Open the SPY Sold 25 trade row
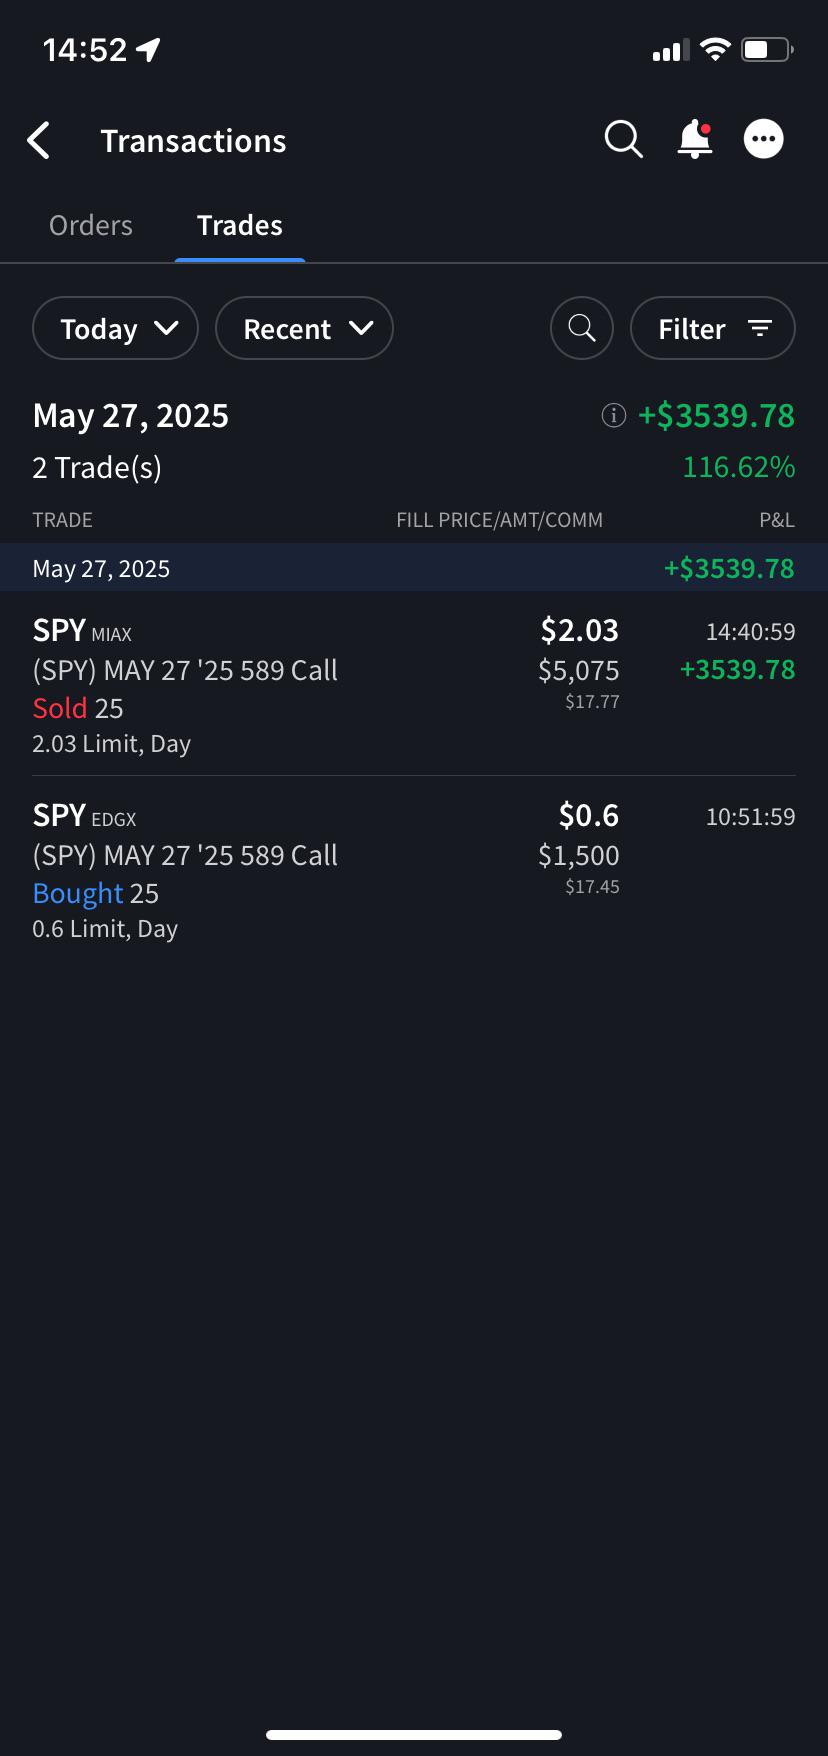Screen dimensions: 828x1756 click(414, 684)
